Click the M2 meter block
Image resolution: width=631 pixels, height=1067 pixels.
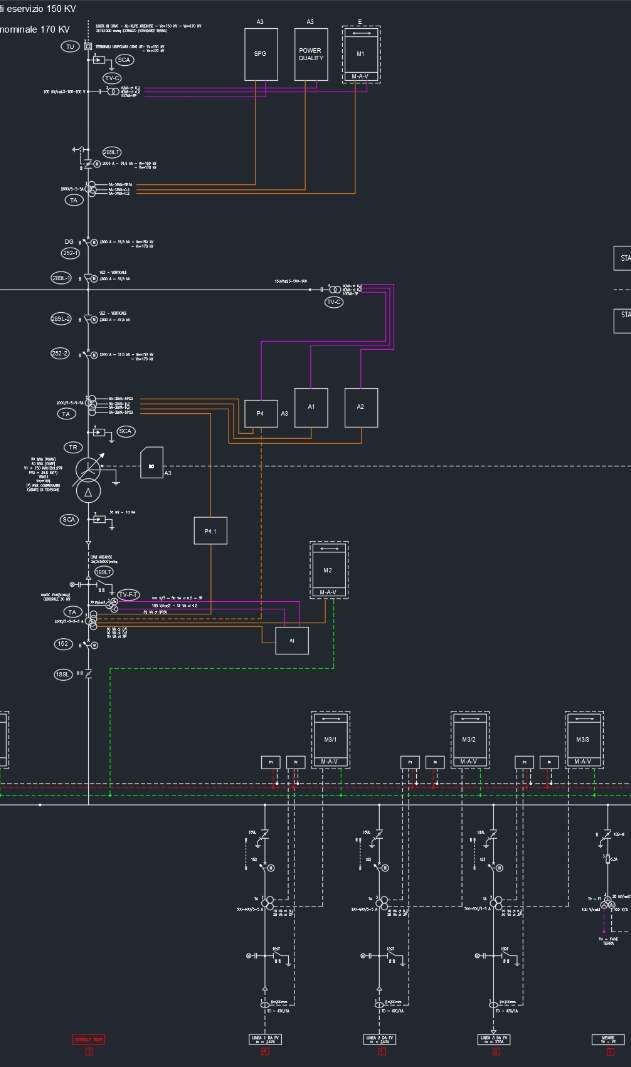[x=329, y=570]
